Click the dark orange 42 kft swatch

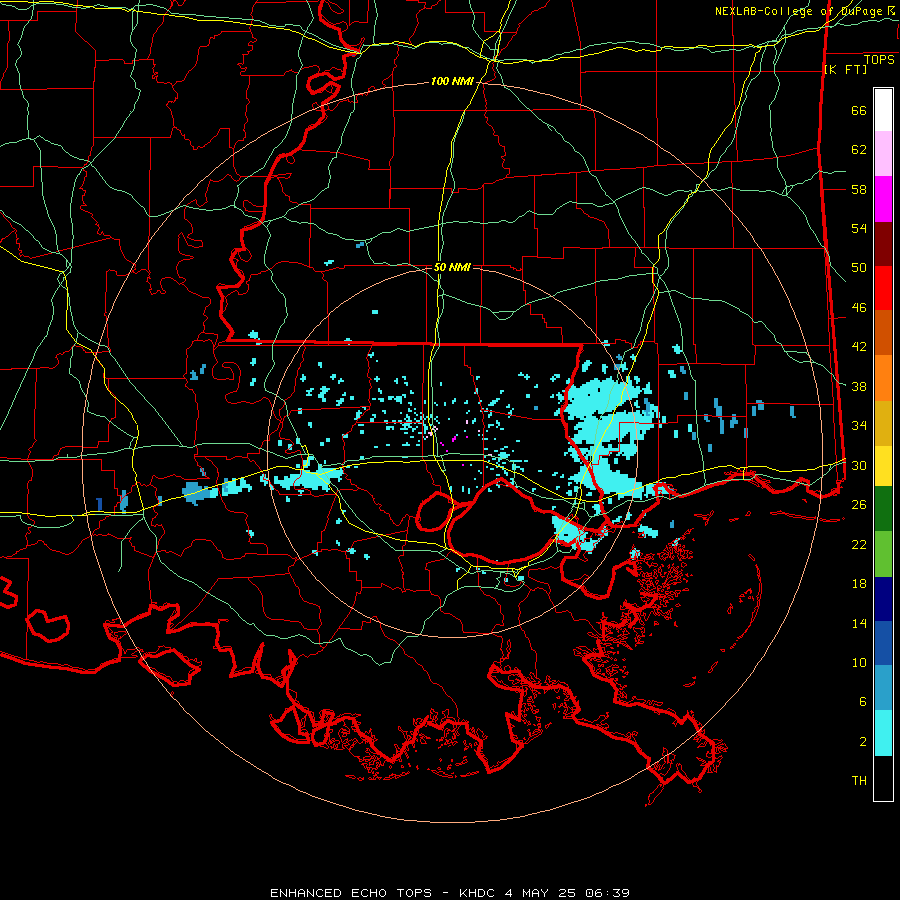(883, 332)
